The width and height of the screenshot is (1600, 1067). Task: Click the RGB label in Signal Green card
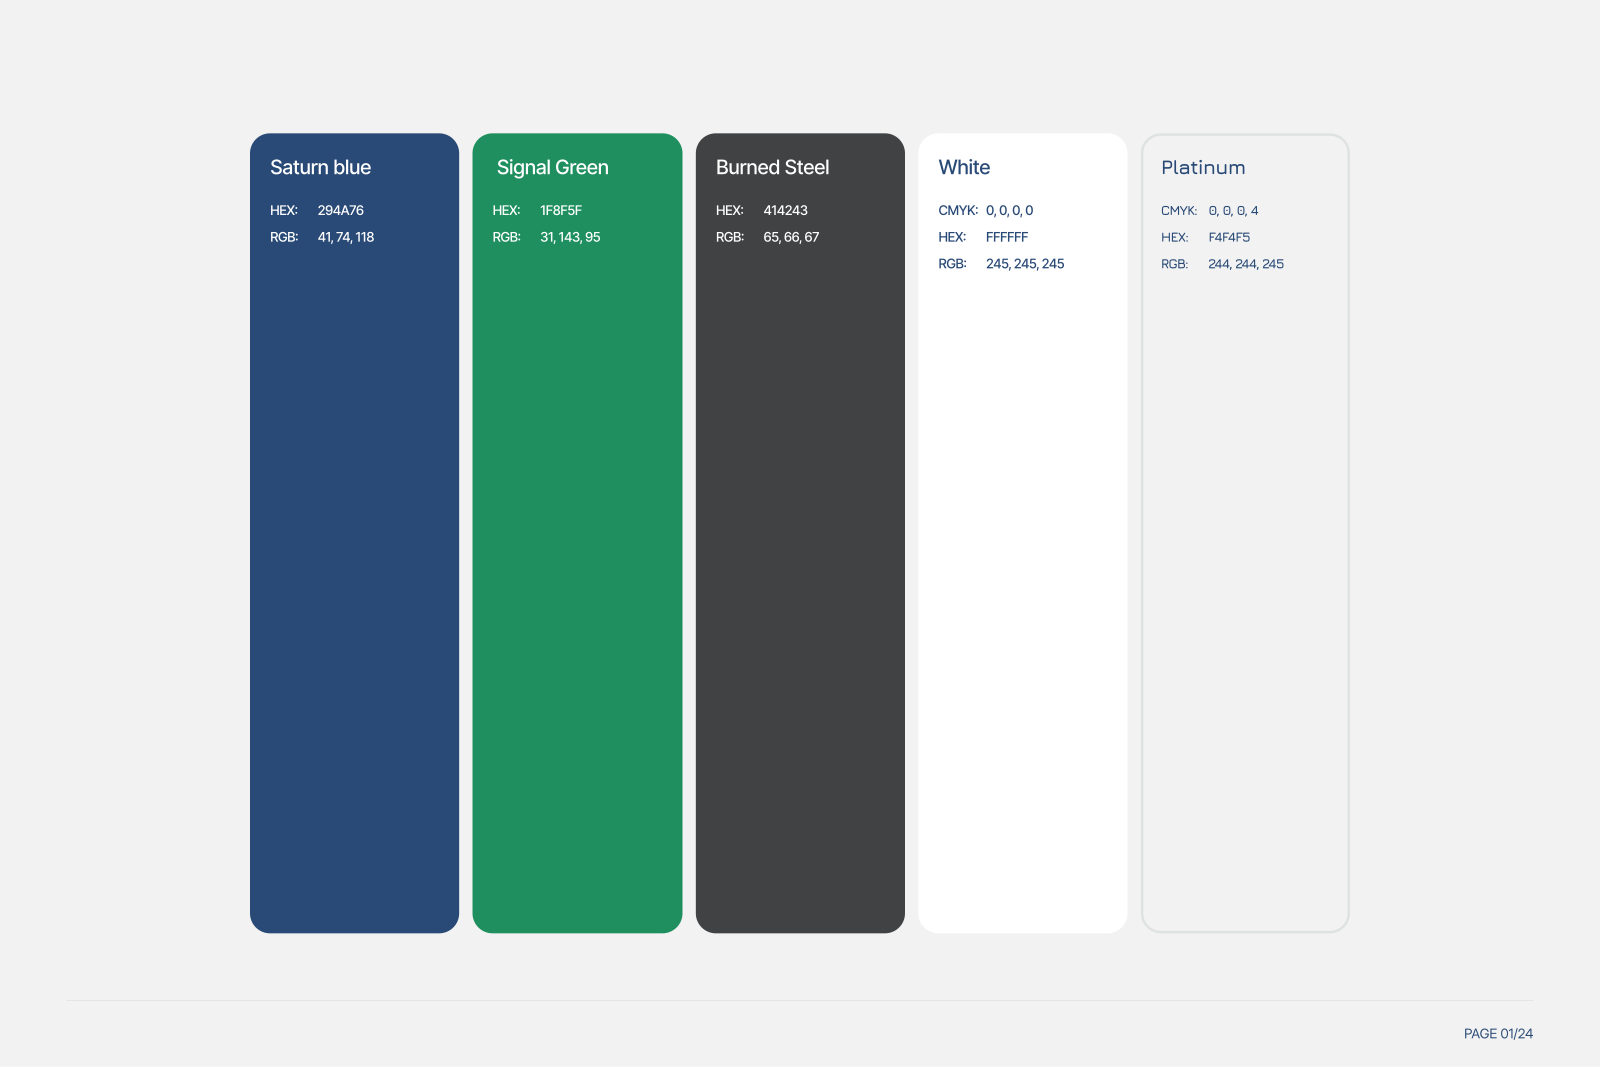(507, 237)
